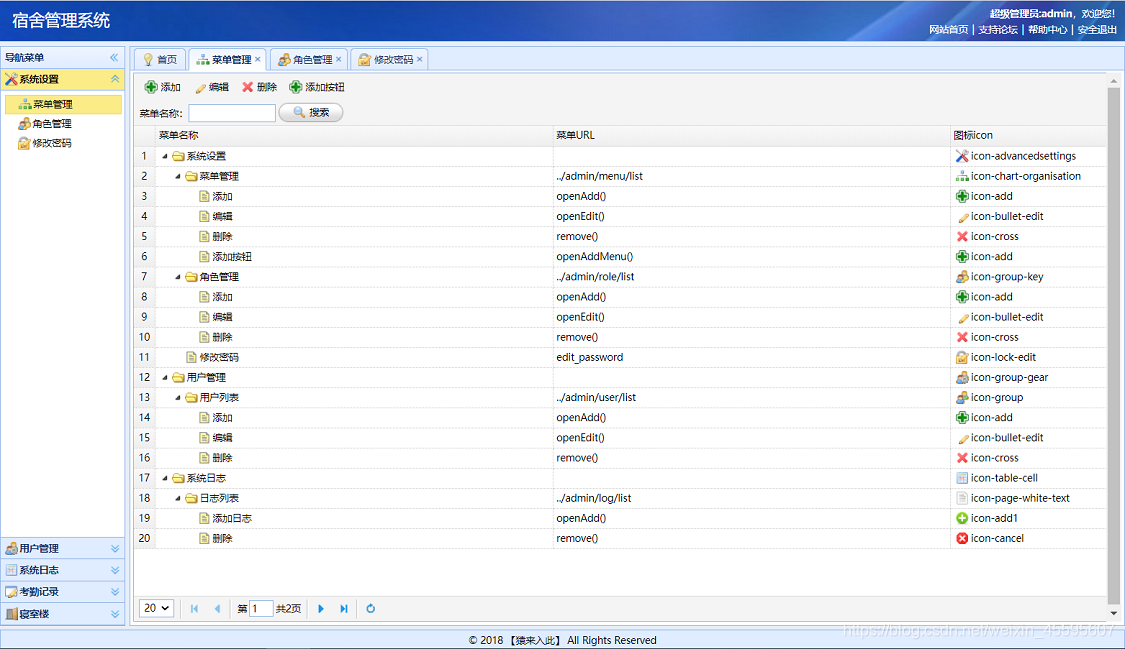Viewport: 1125px width, 649px height.
Task: Collapse the 角色管理 row in the tree grid
Action: pyautogui.click(x=178, y=276)
